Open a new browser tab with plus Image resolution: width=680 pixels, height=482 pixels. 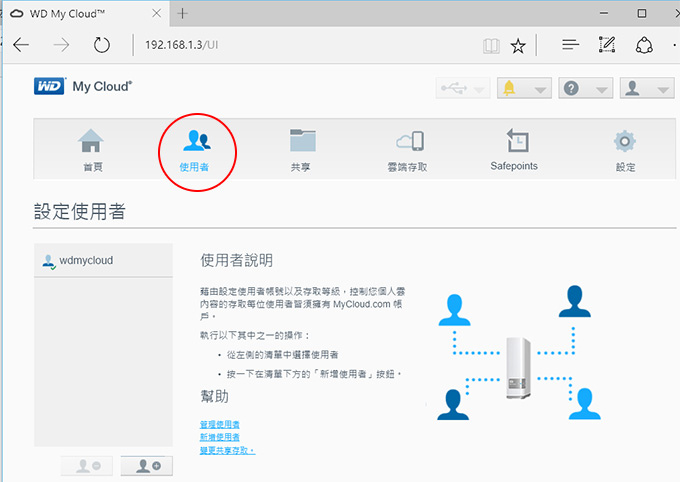tap(183, 13)
